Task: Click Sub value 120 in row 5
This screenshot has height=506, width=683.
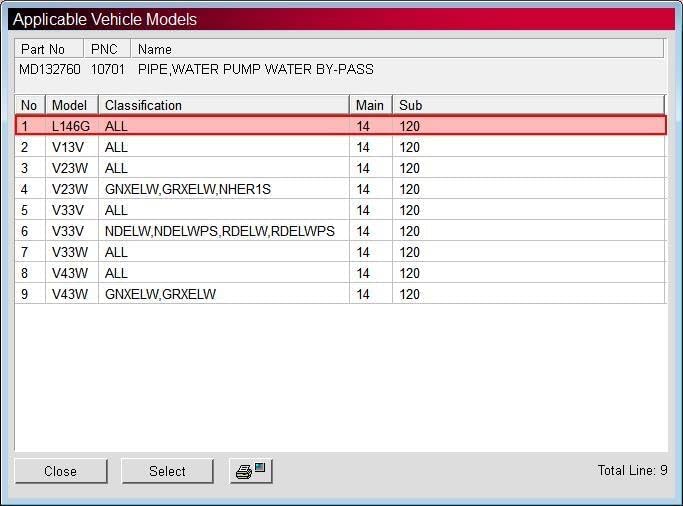Action: (409, 210)
